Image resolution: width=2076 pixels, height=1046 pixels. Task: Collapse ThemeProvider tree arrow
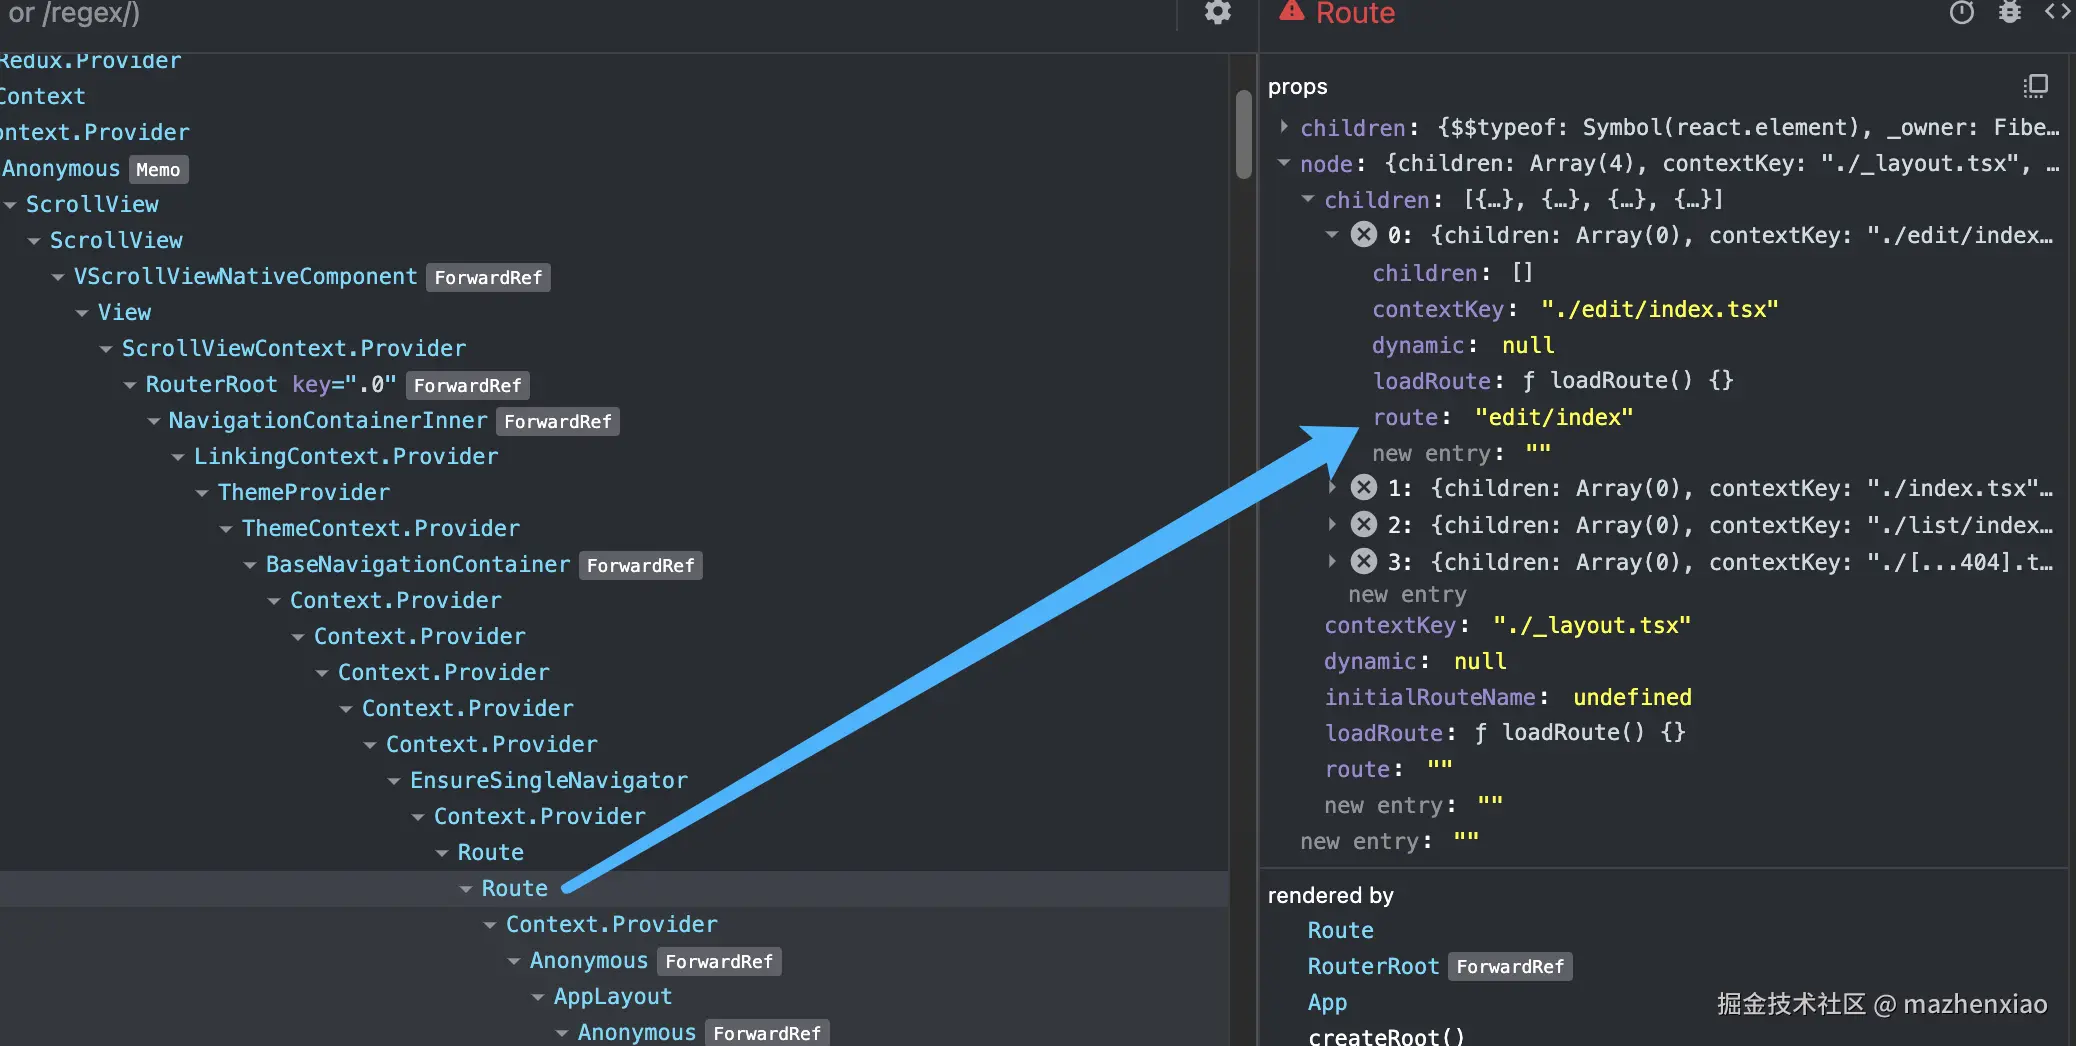pos(202,493)
